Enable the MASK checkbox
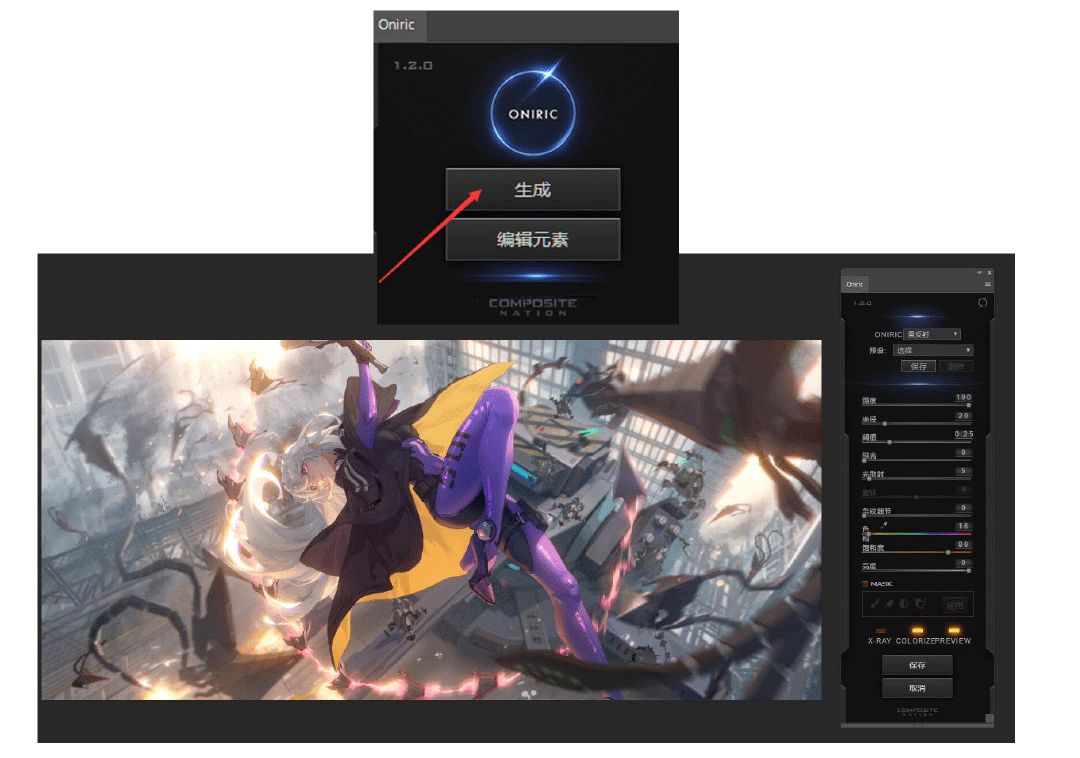The image size is (1080, 758). [x=865, y=584]
